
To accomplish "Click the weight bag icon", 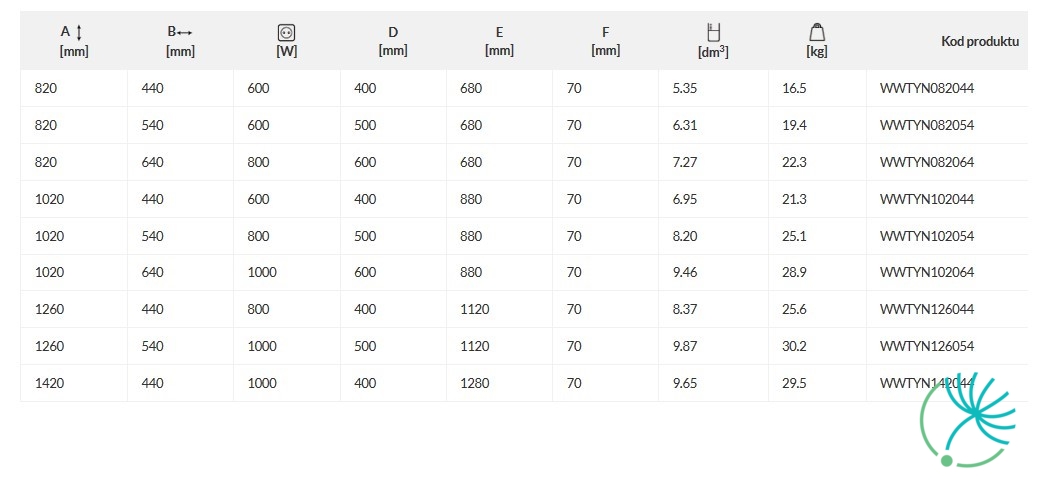I will 817,32.
